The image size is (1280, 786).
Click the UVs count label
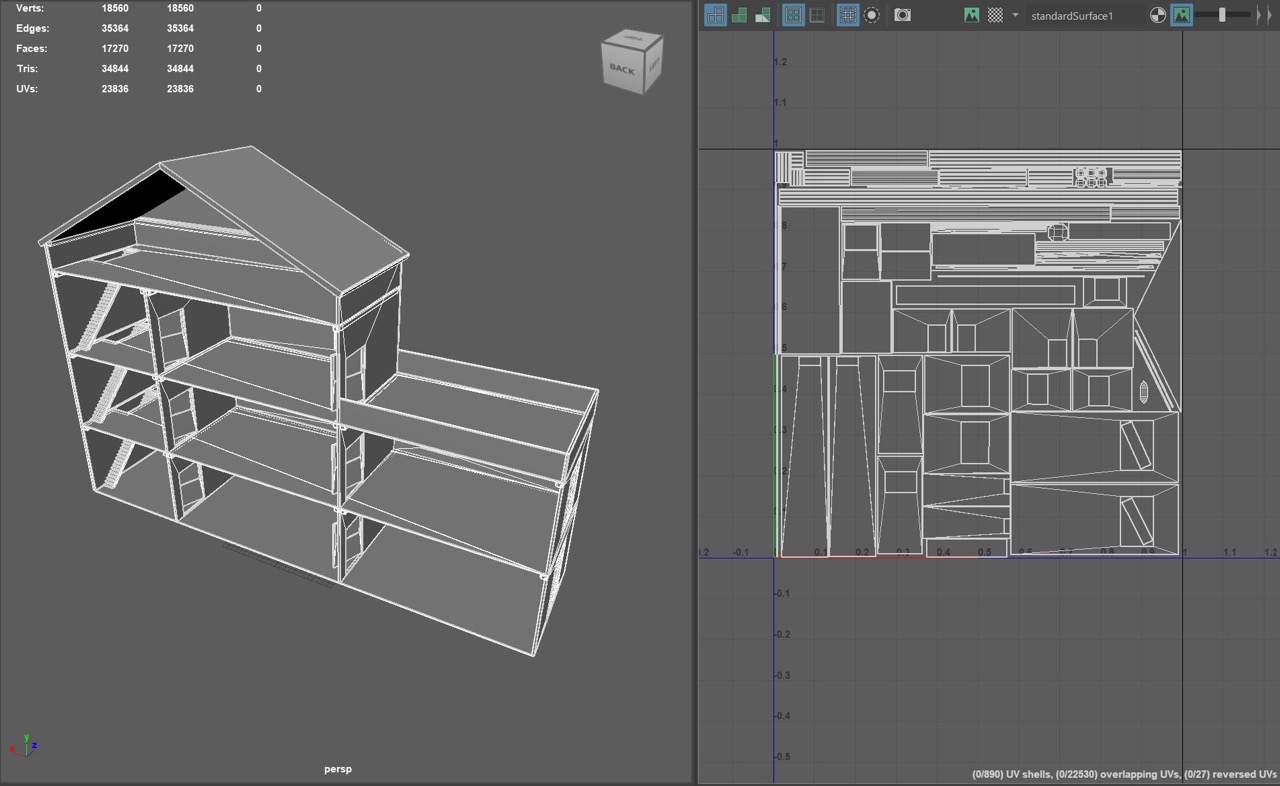28,89
